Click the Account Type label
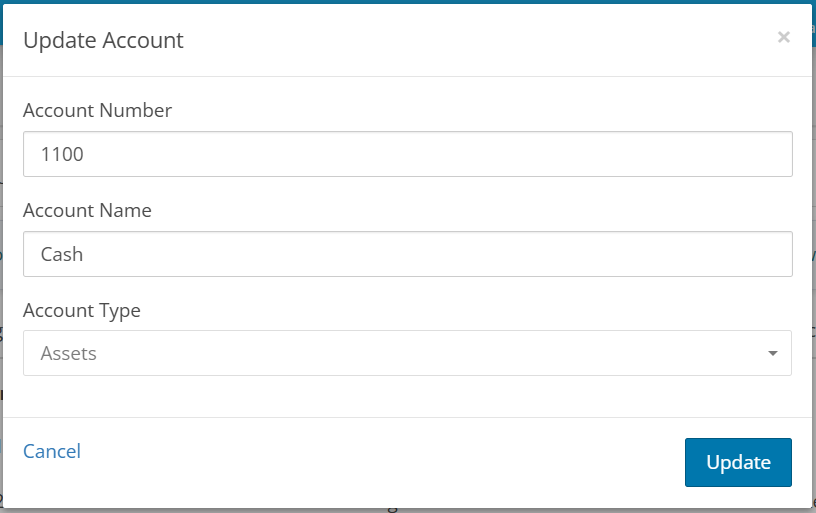 click(x=82, y=311)
